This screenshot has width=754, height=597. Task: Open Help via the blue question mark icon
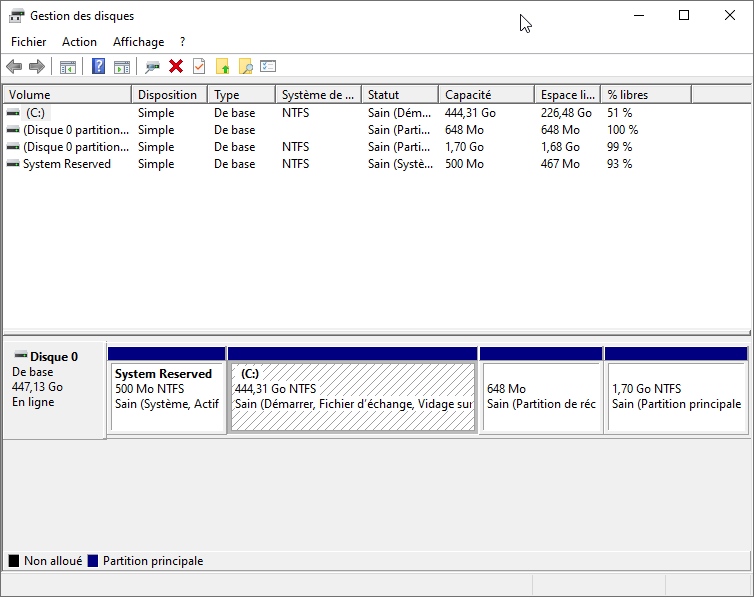point(98,67)
